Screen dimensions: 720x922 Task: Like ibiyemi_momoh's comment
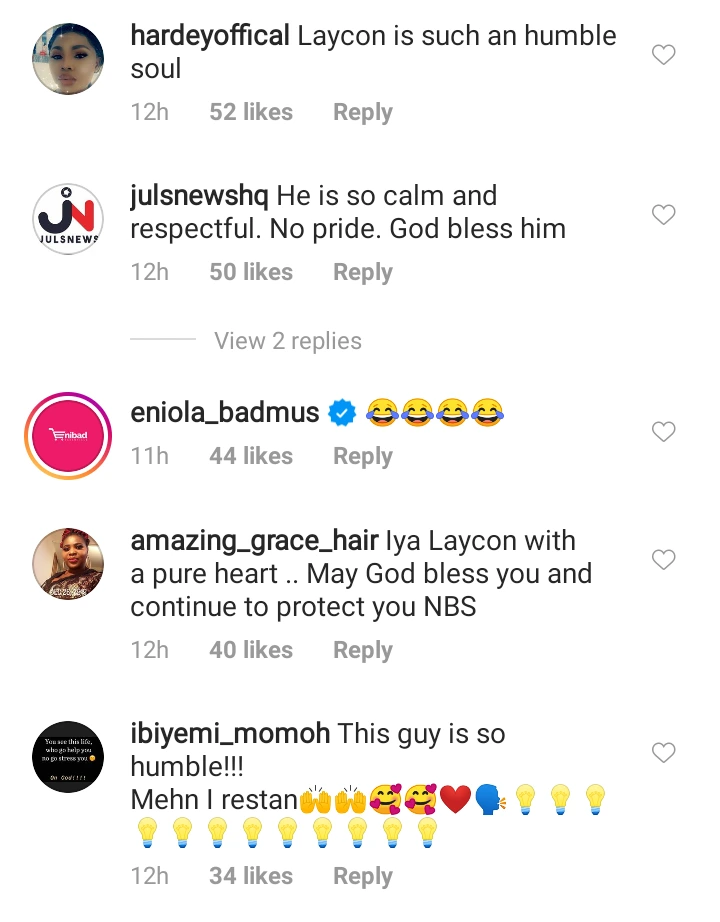664,752
